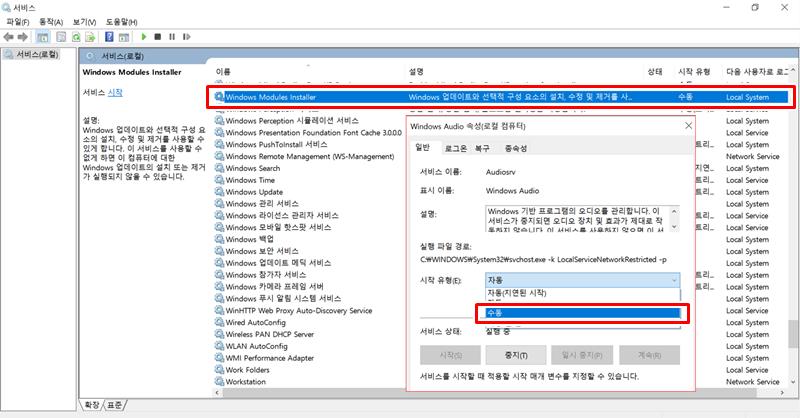Toggle the show/hide action pane icon
Screen dimensions: 800x418
[x=123, y=37]
